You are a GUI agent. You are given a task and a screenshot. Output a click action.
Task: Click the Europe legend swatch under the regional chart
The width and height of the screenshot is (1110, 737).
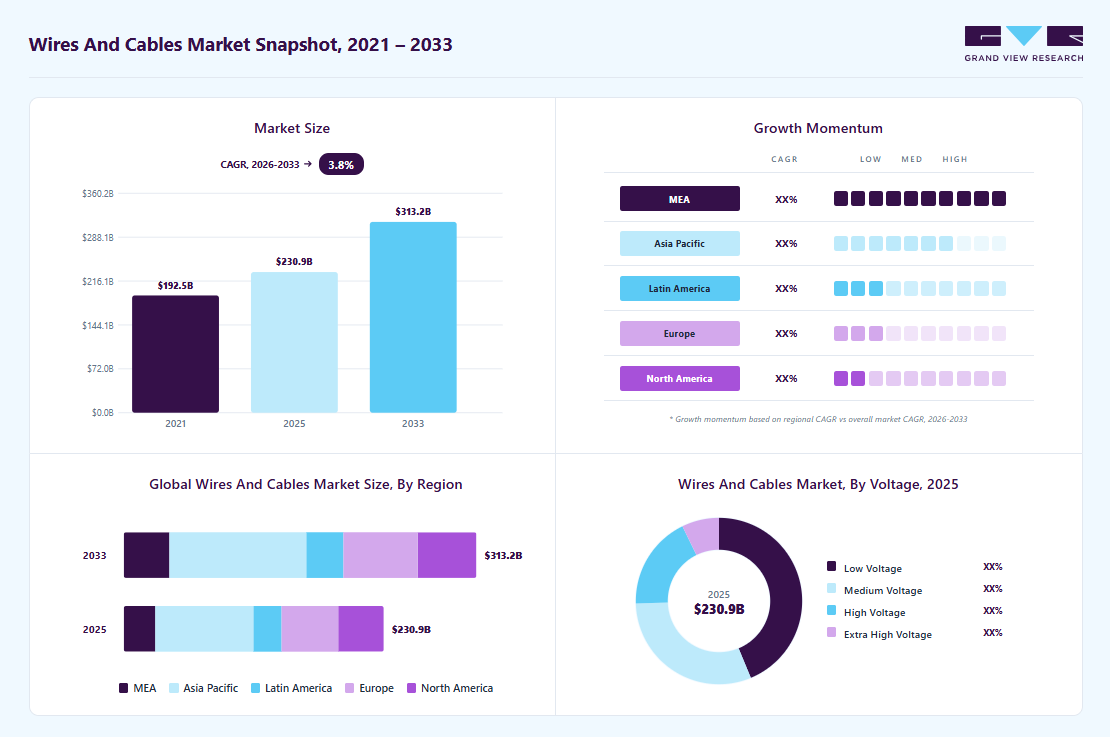coord(349,688)
